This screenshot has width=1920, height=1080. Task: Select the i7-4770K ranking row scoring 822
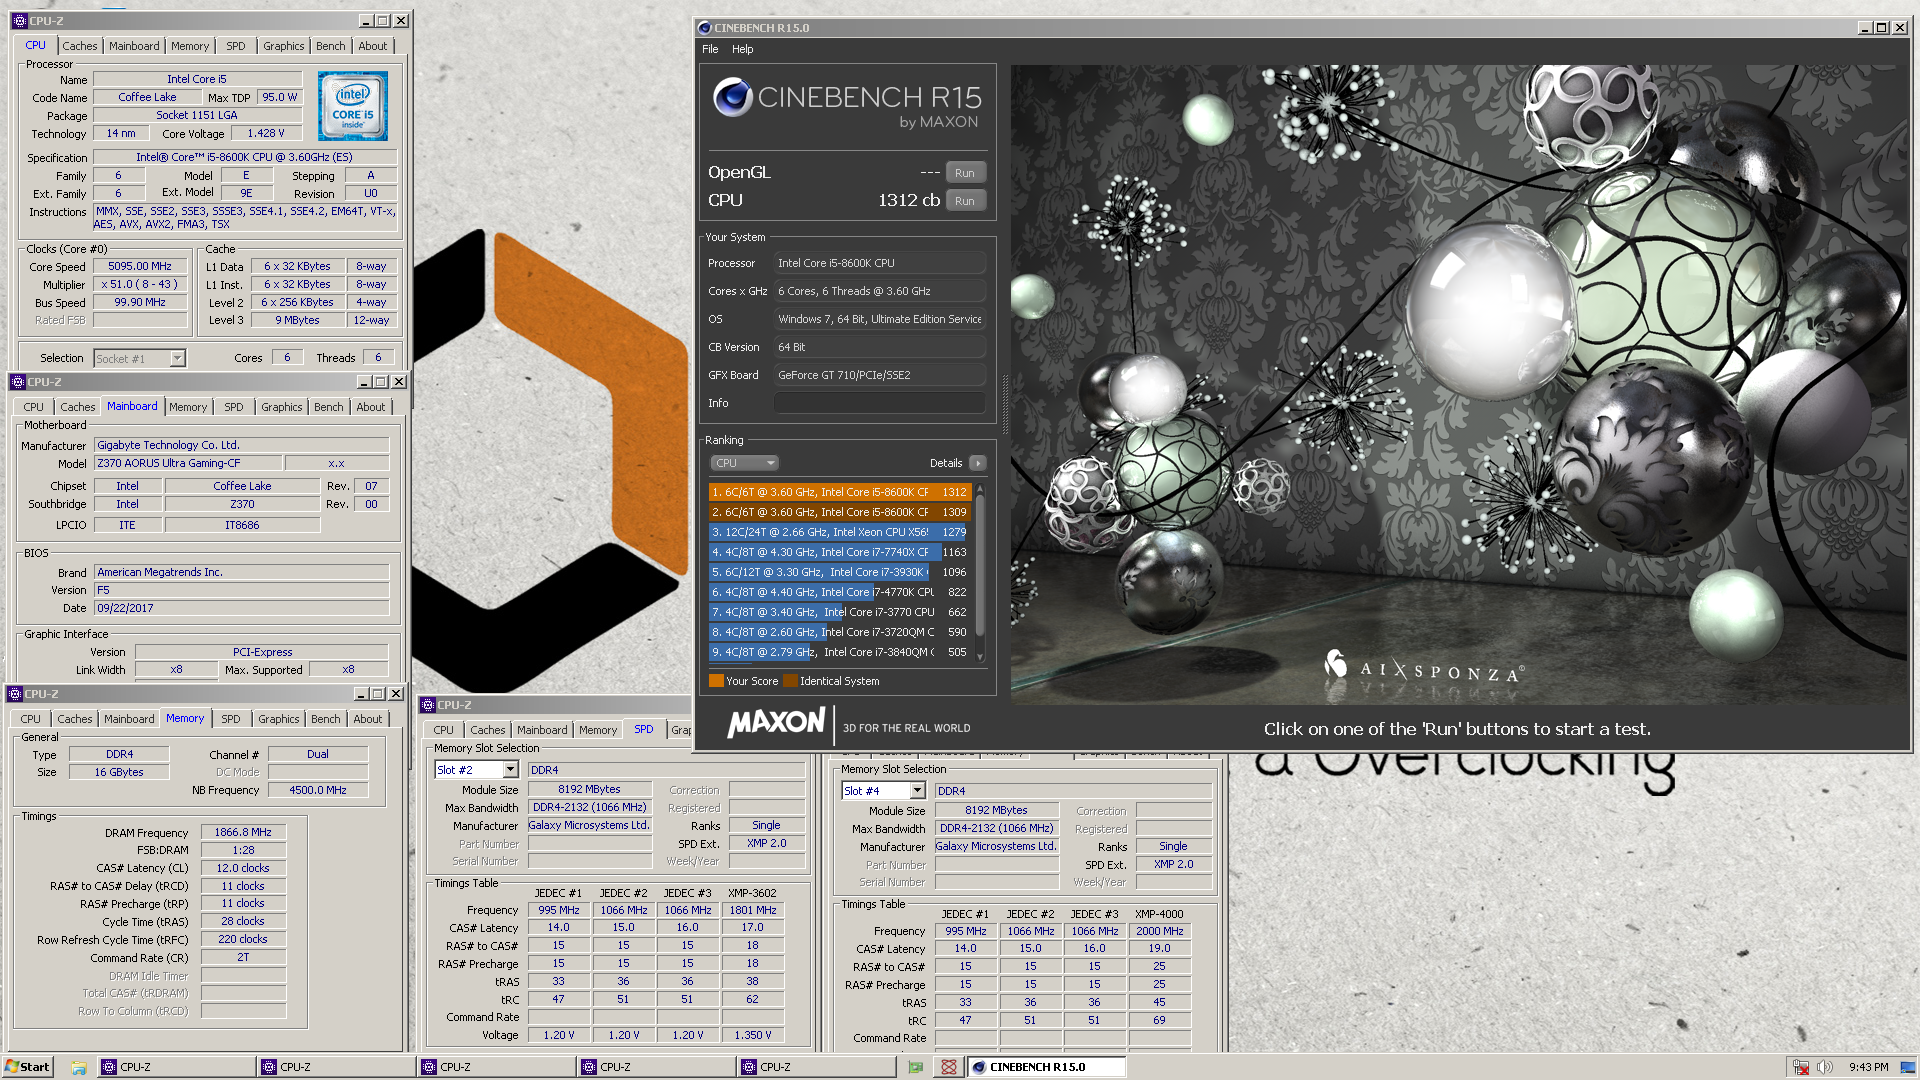pyautogui.click(x=839, y=592)
